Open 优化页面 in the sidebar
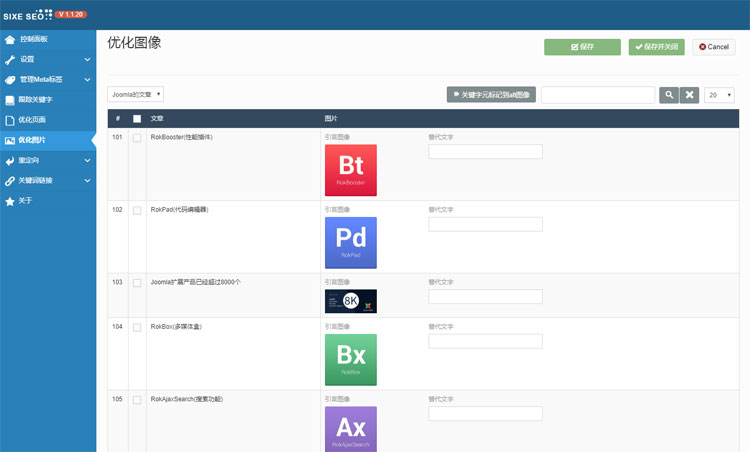 click(x=32, y=120)
